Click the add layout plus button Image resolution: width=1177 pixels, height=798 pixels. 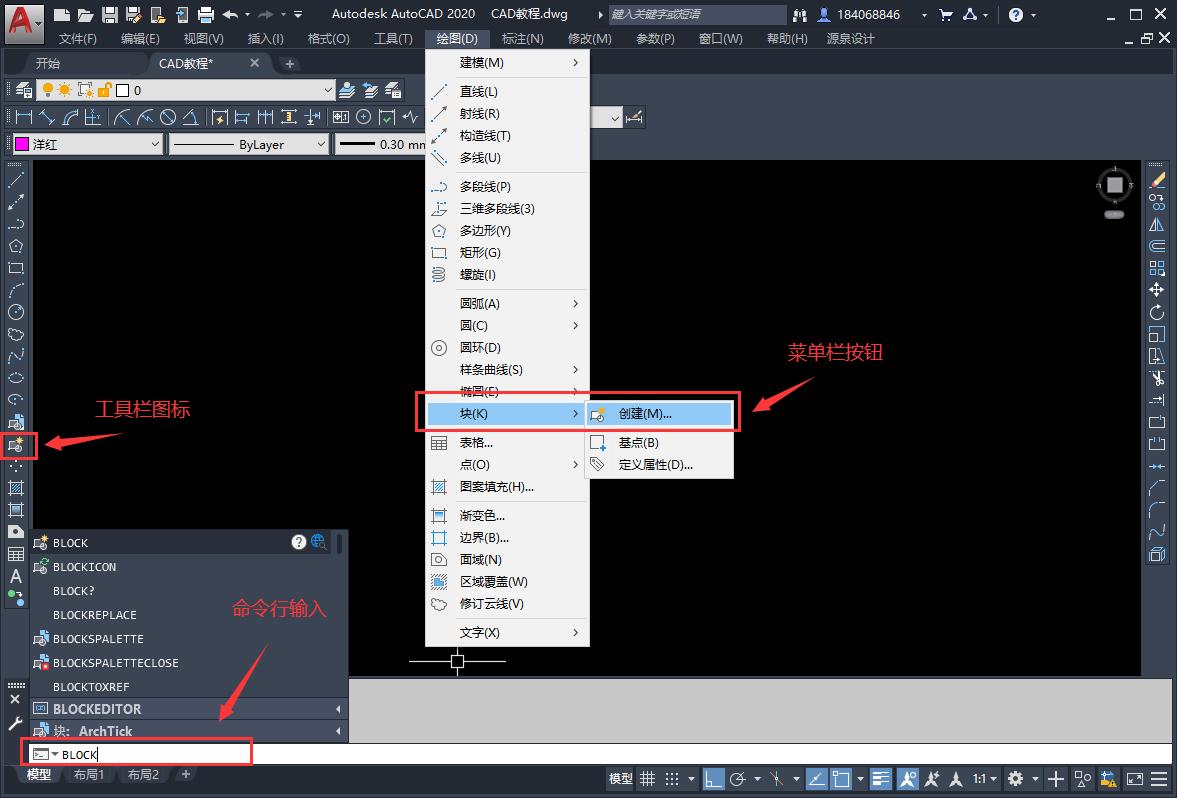click(185, 774)
